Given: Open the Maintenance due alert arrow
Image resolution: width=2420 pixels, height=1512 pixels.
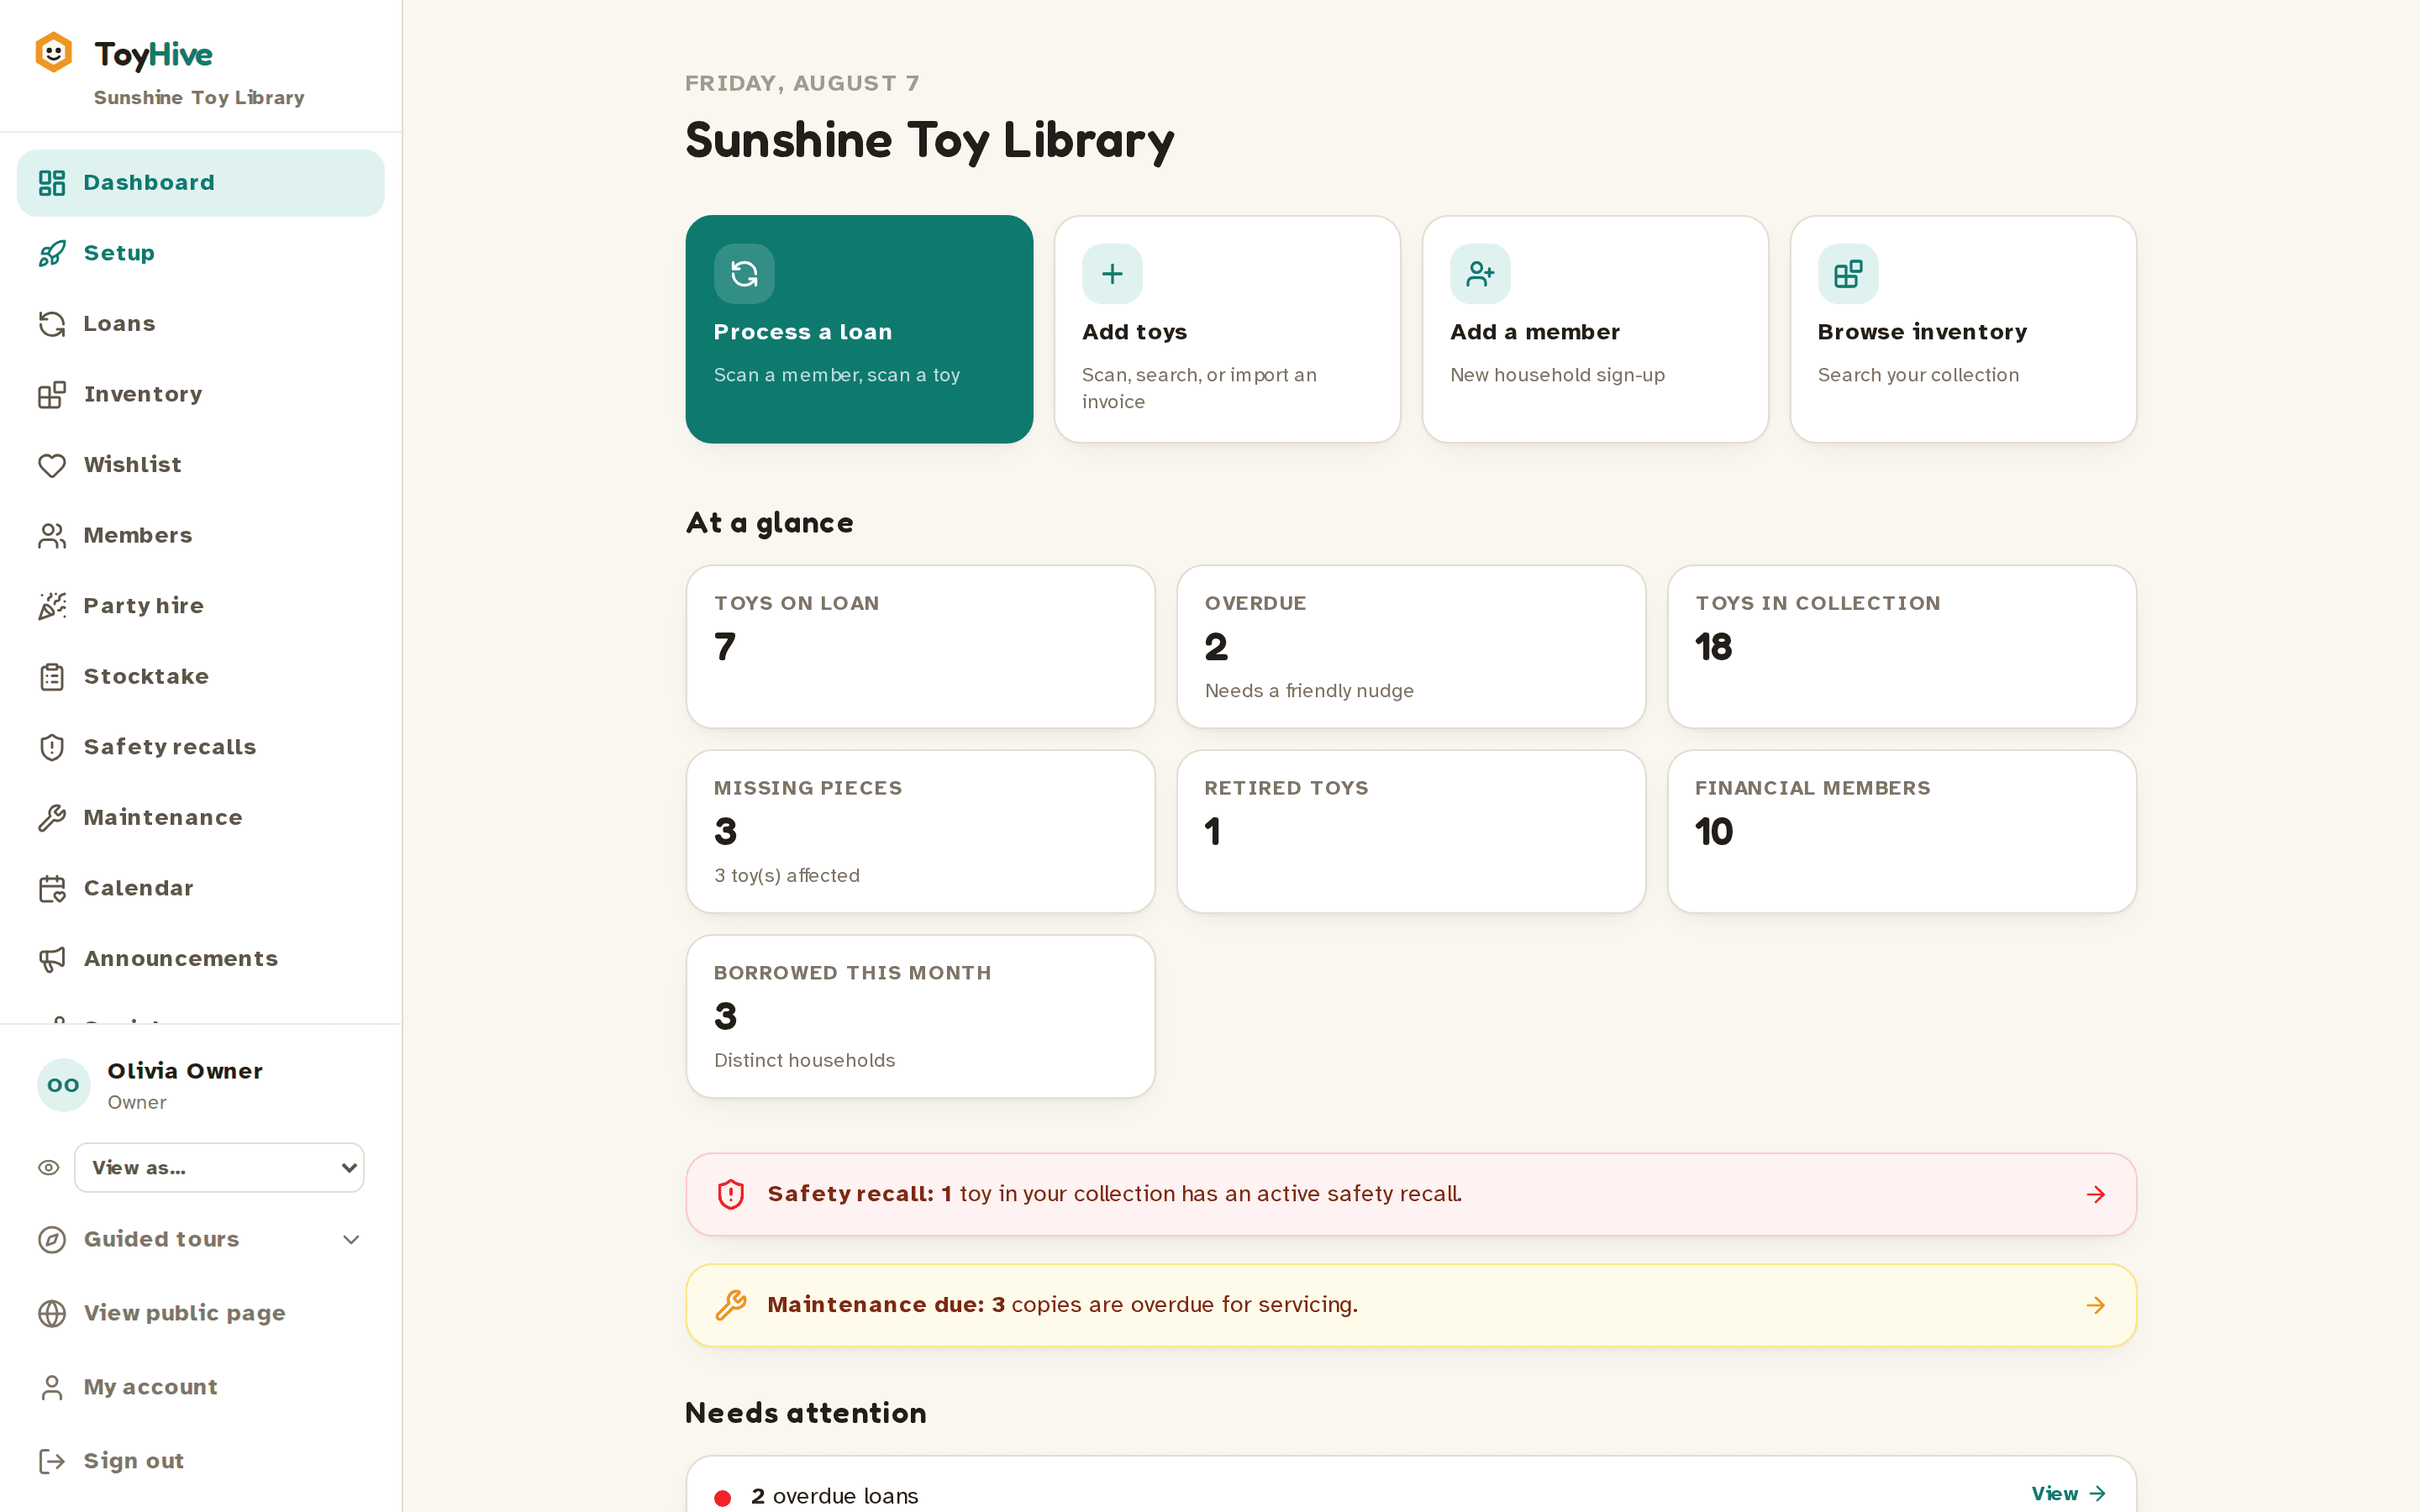Looking at the screenshot, I should coord(2096,1306).
